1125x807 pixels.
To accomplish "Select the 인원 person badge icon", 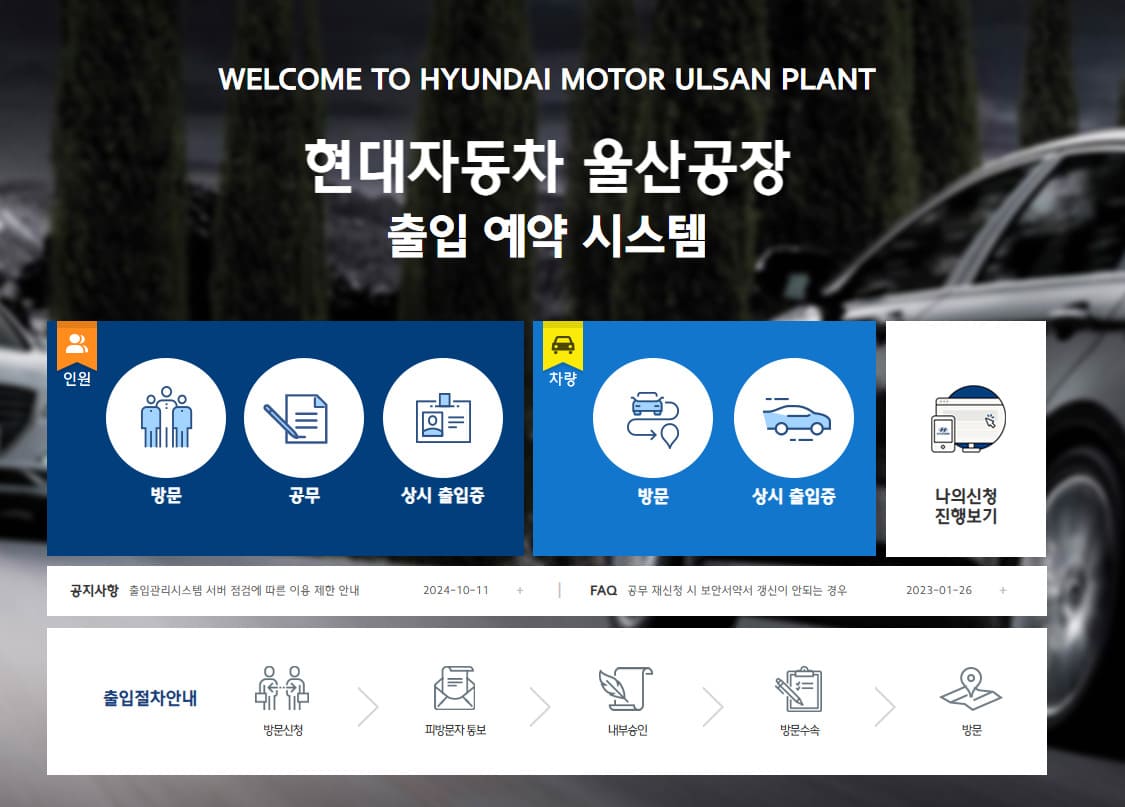I will pos(74,343).
